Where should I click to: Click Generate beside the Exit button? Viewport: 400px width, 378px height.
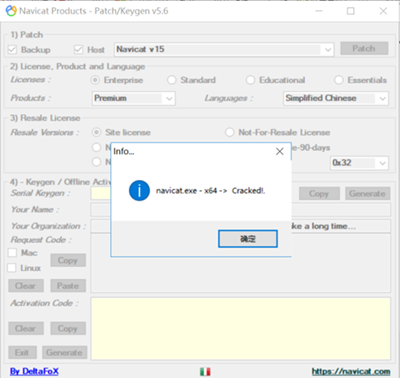click(64, 352)
